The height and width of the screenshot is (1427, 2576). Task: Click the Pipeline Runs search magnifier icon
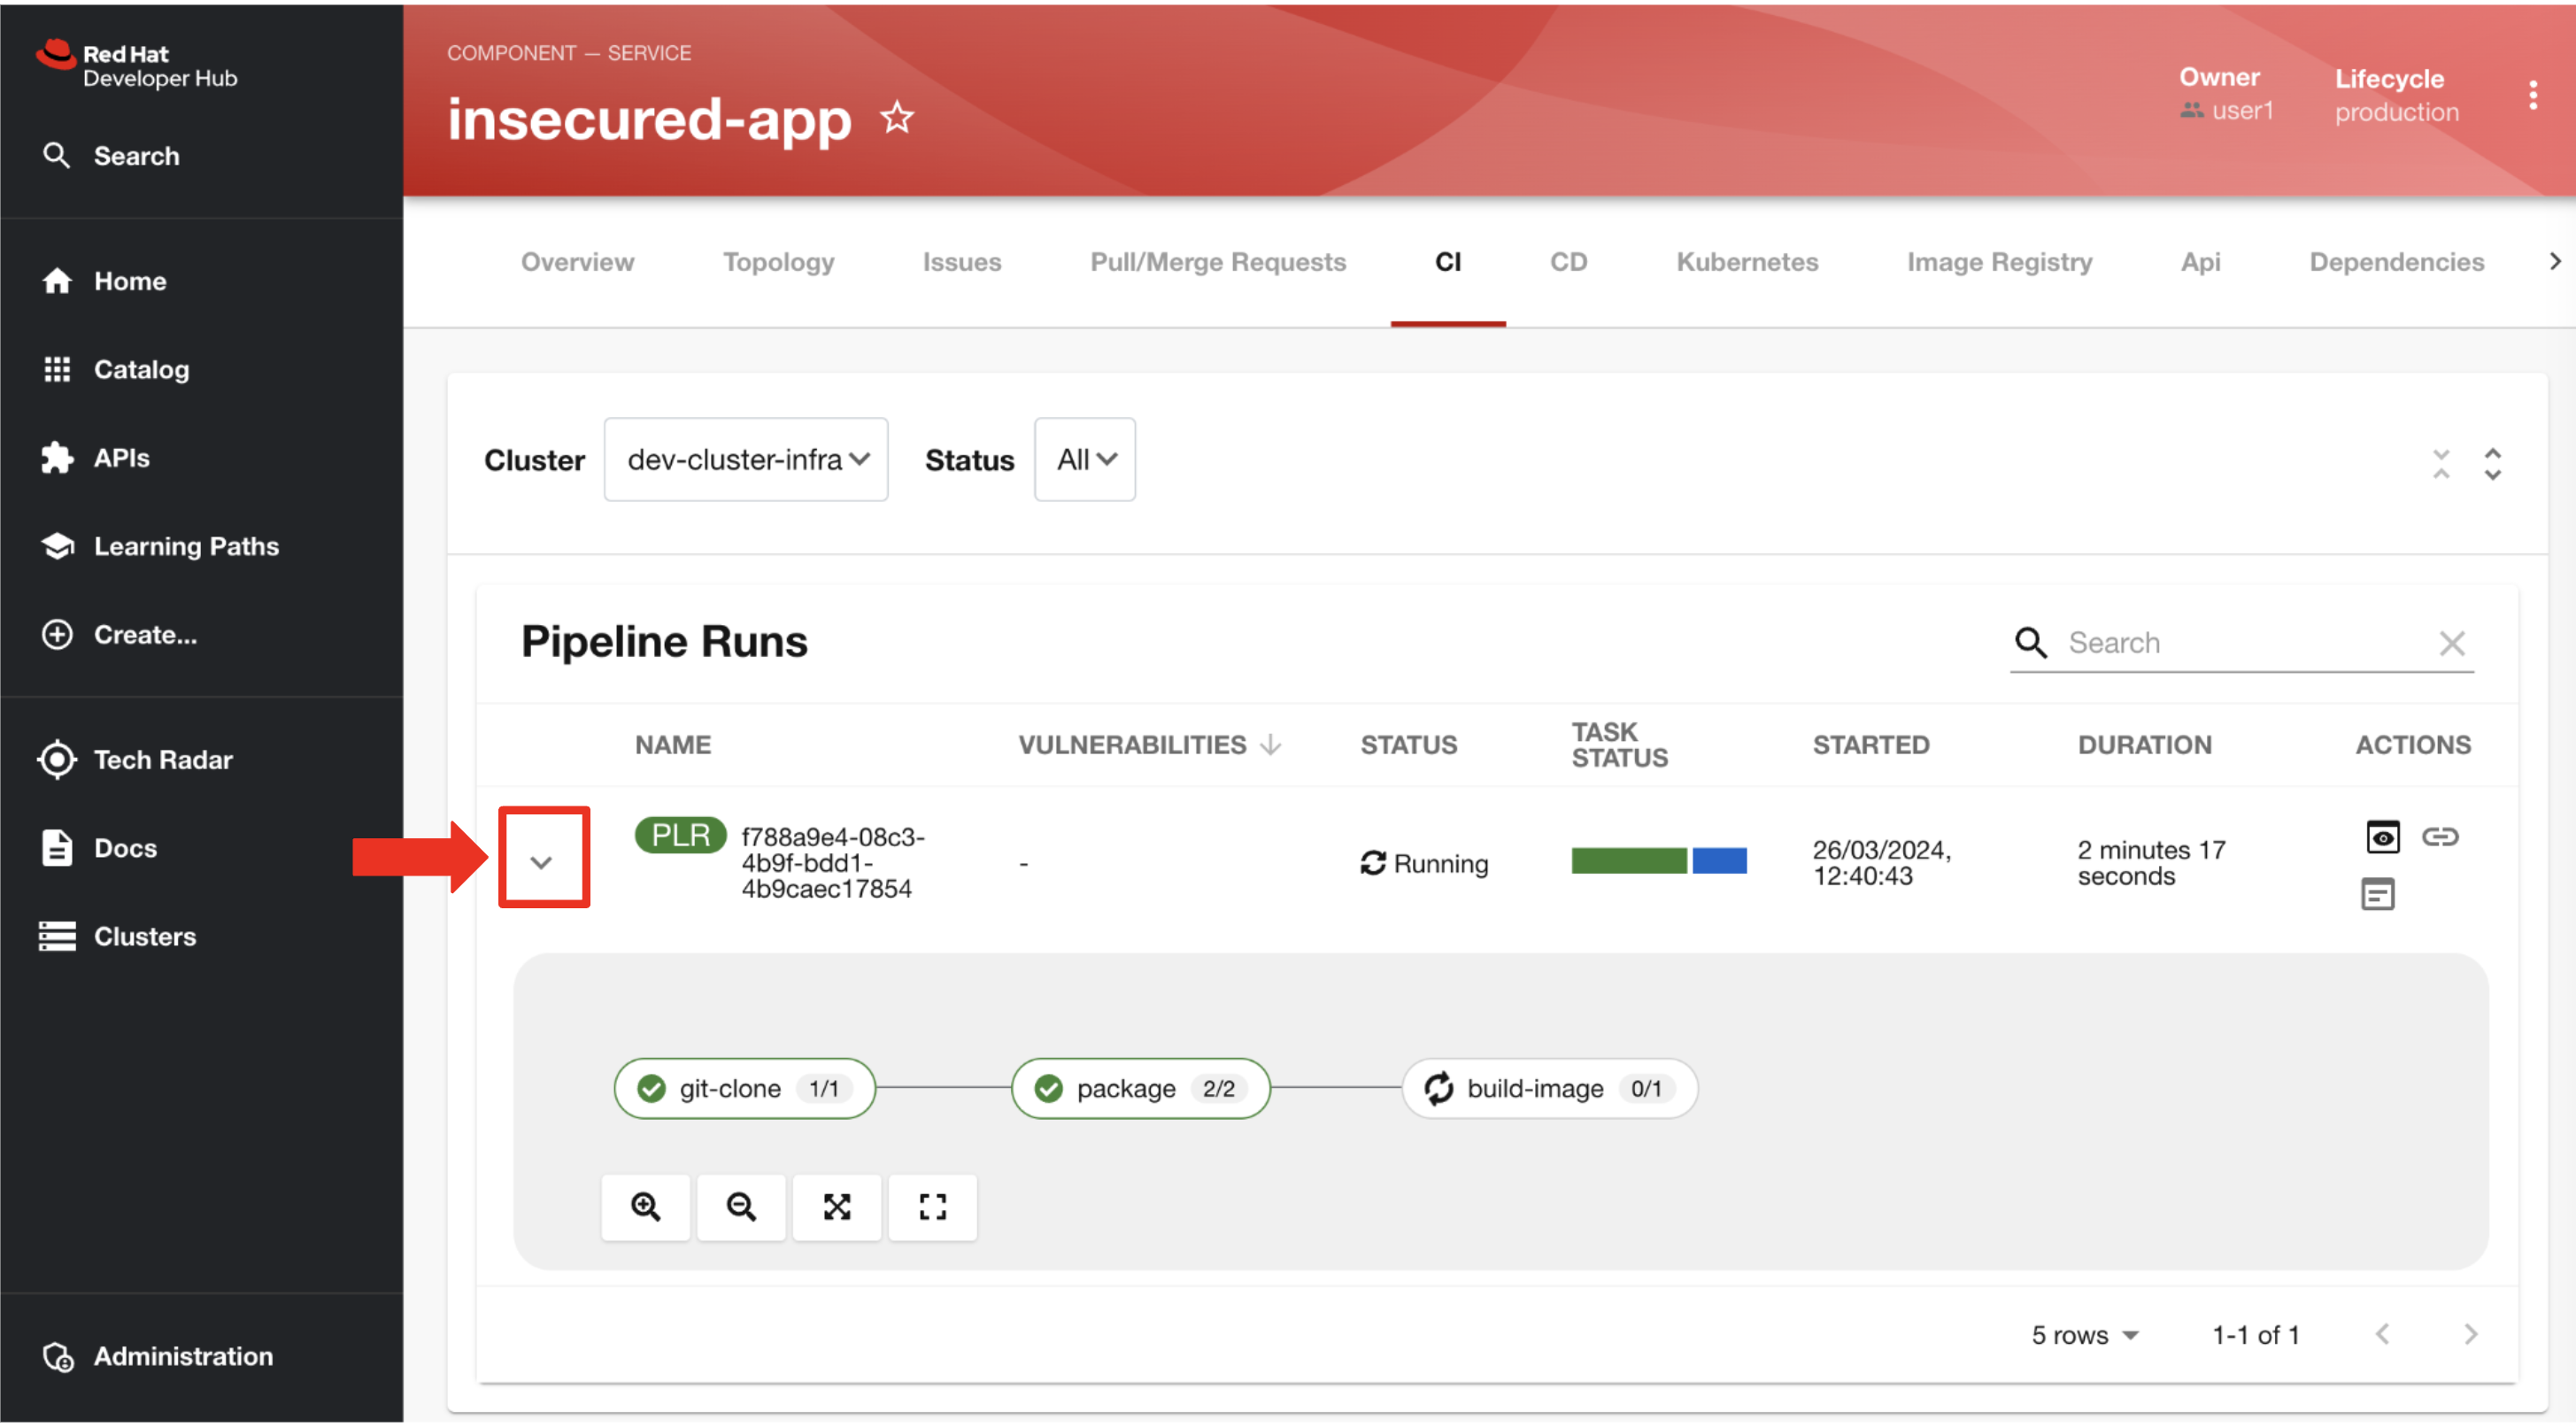2030,642
